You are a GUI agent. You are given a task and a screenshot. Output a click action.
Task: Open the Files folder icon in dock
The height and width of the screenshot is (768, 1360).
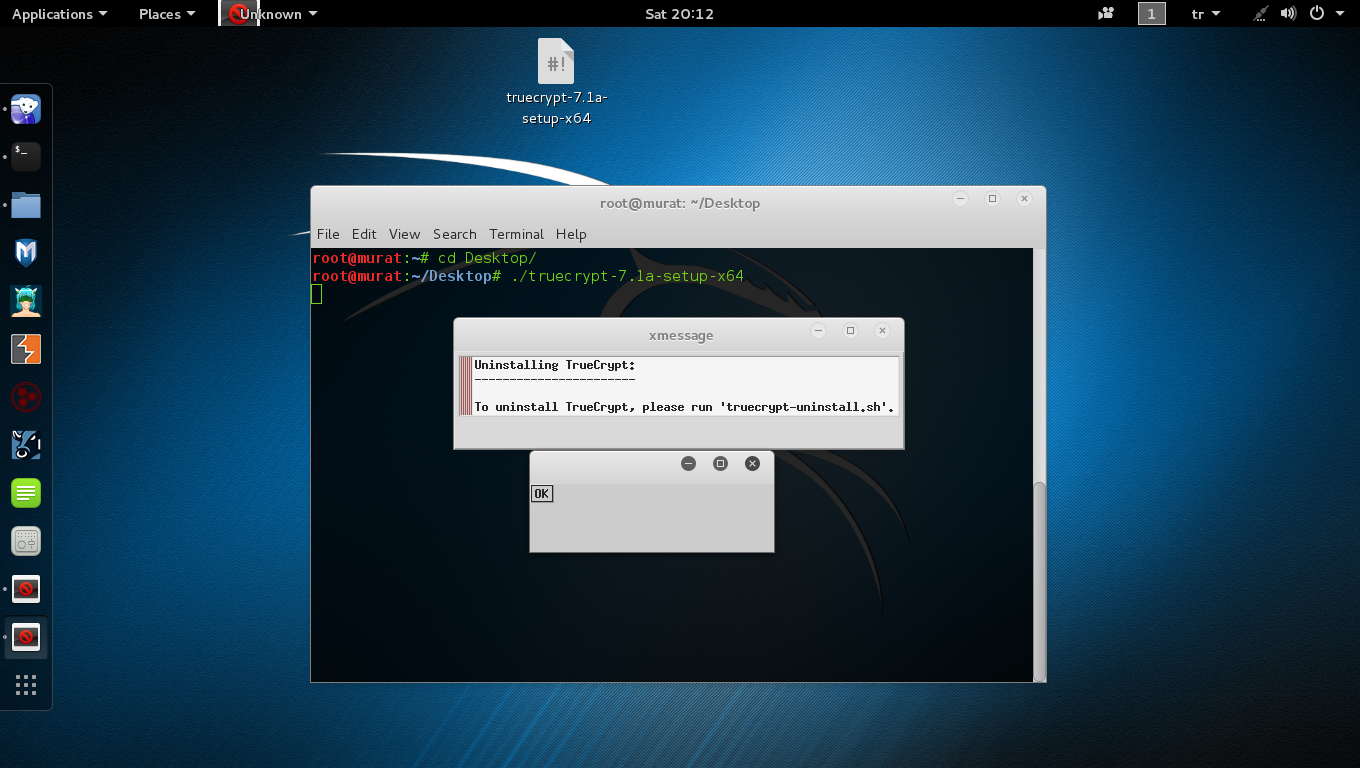point(26,205)
